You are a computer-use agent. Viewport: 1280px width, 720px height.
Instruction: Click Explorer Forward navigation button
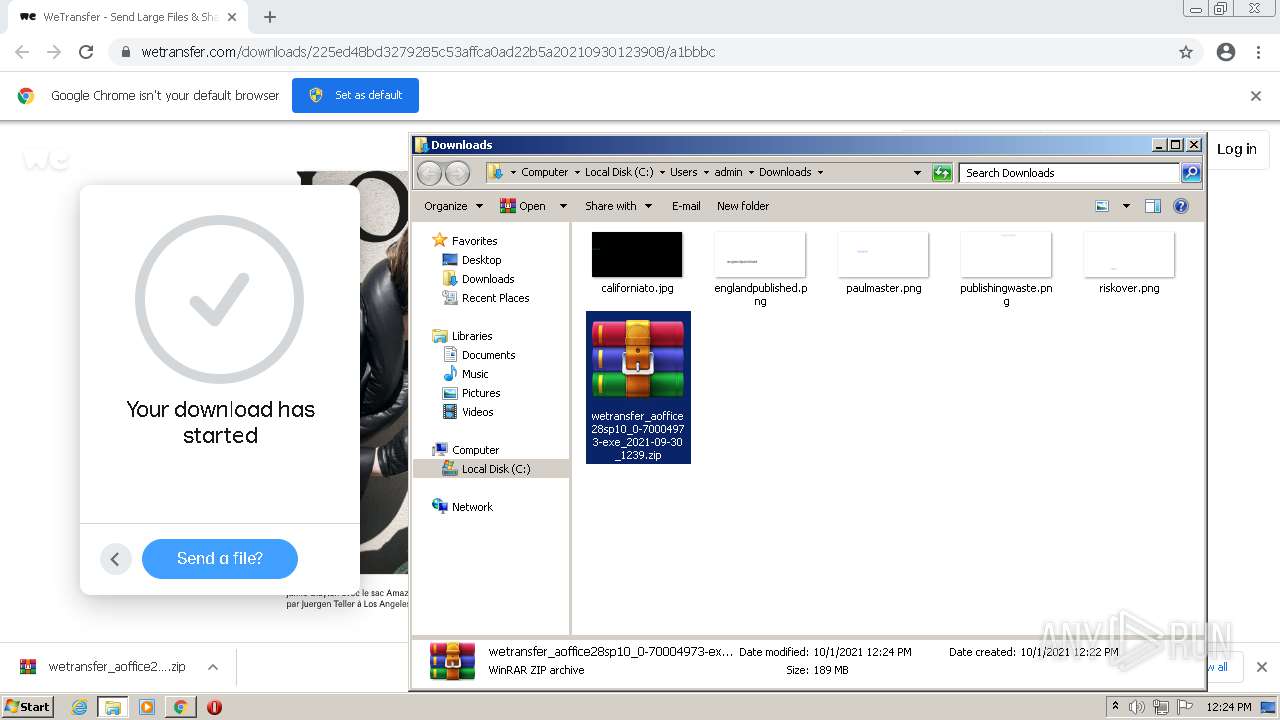coord(457,173)
